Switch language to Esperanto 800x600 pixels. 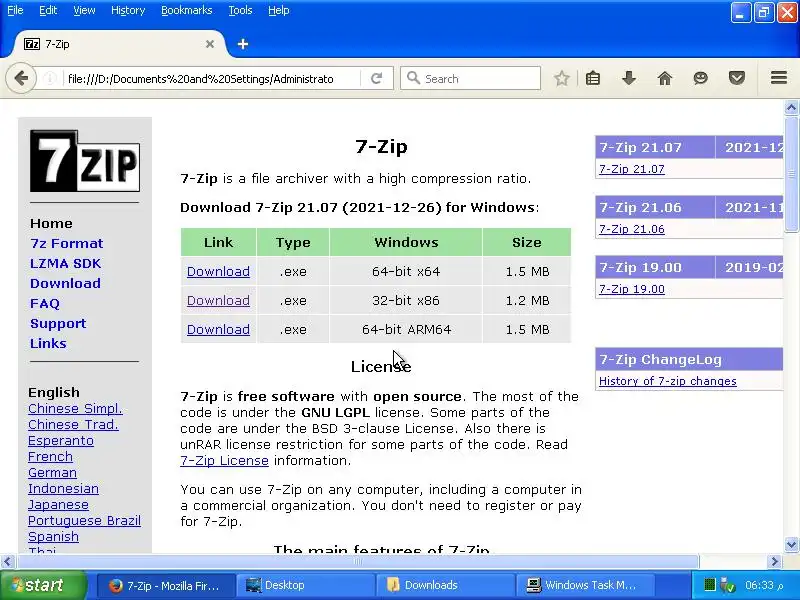61,440
